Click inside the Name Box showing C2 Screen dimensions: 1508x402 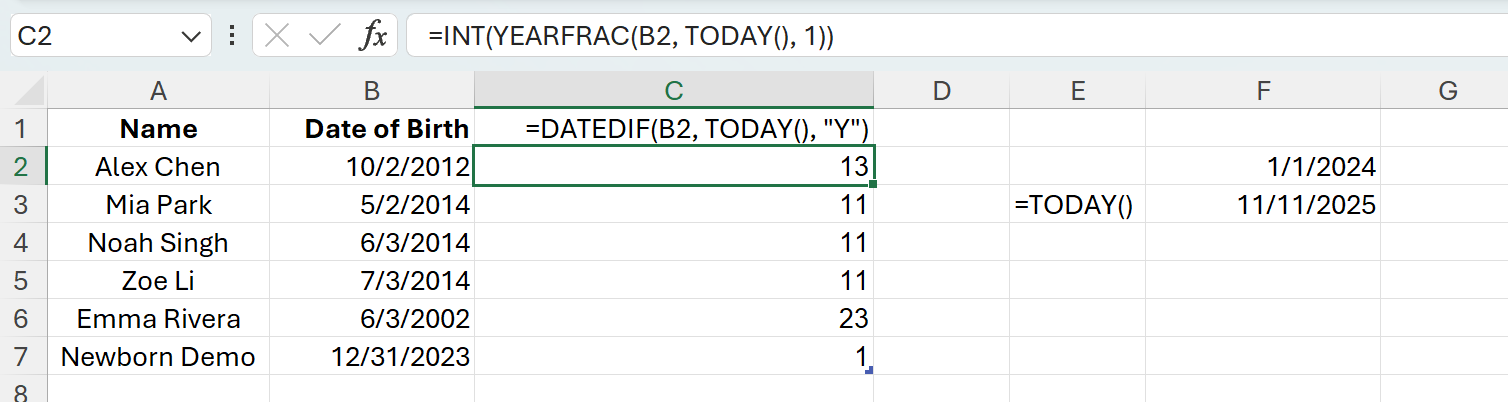coord(90,37)
